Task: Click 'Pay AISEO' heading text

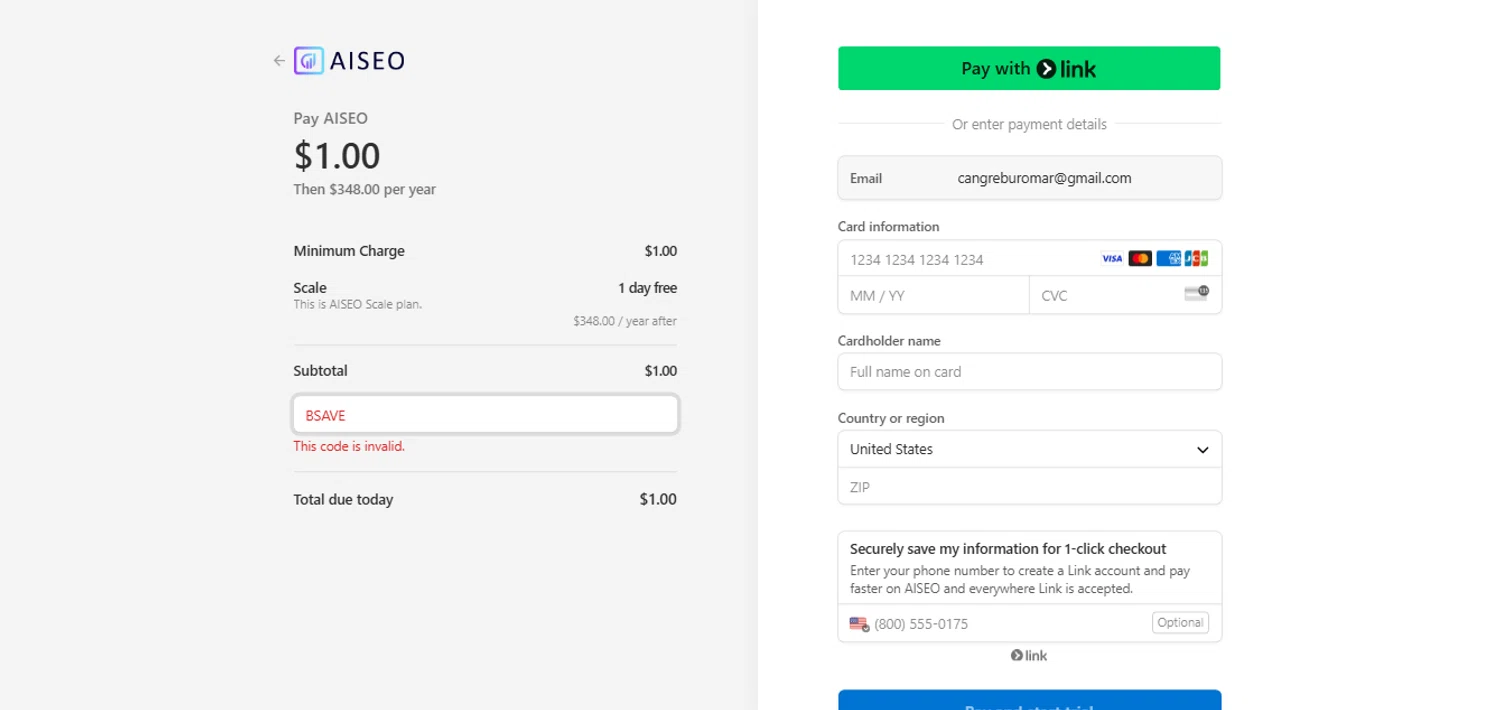Action: (331, 119)
